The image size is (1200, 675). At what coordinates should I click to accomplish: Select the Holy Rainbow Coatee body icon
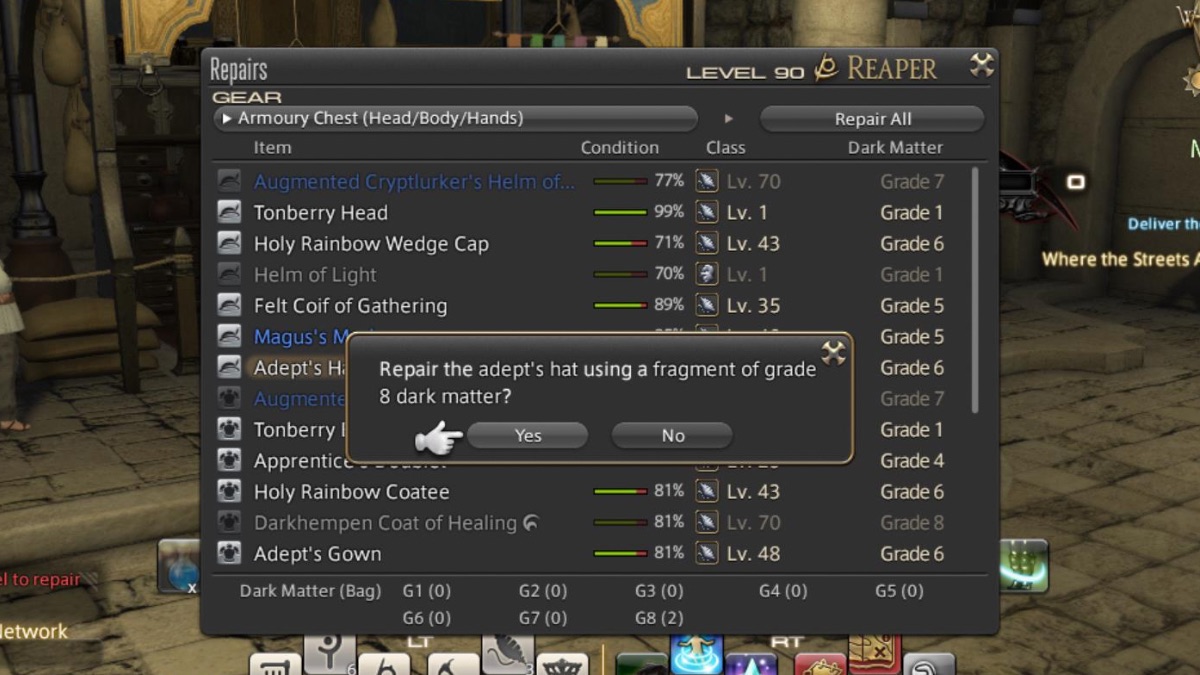[229, 491]
